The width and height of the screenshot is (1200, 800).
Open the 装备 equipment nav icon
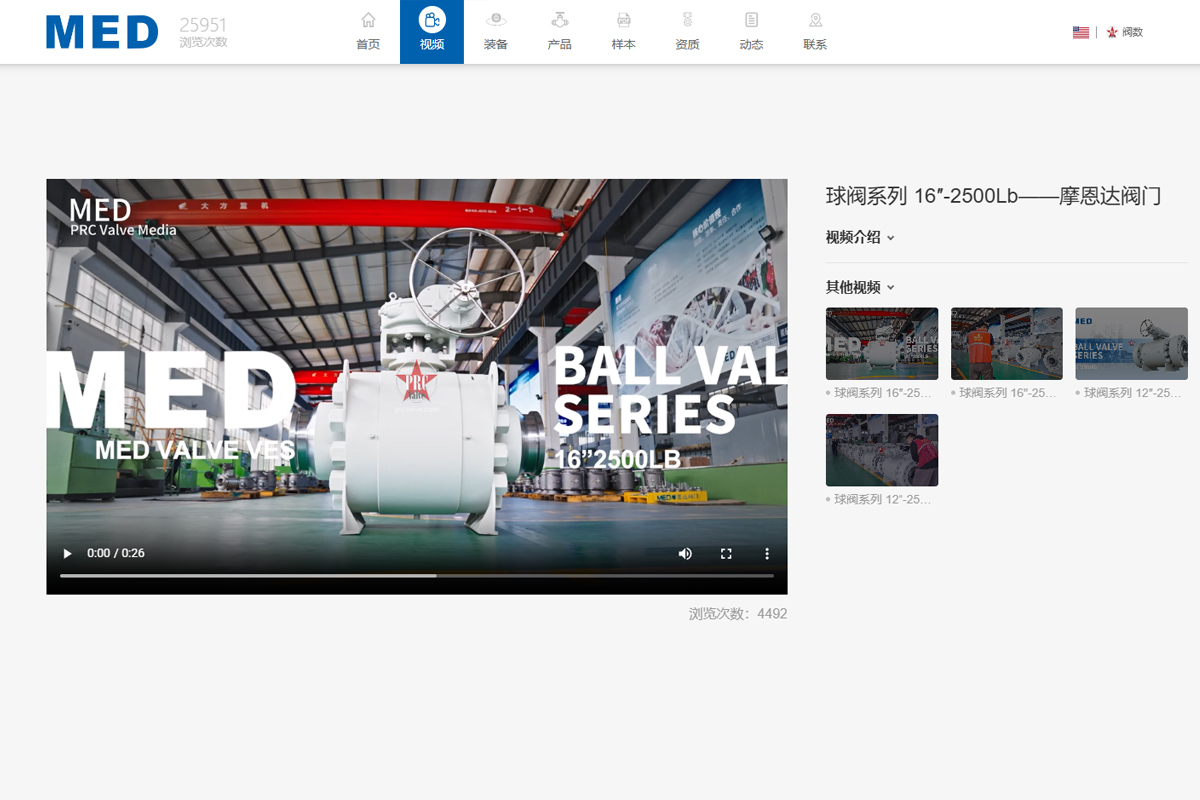click(496, 21)
